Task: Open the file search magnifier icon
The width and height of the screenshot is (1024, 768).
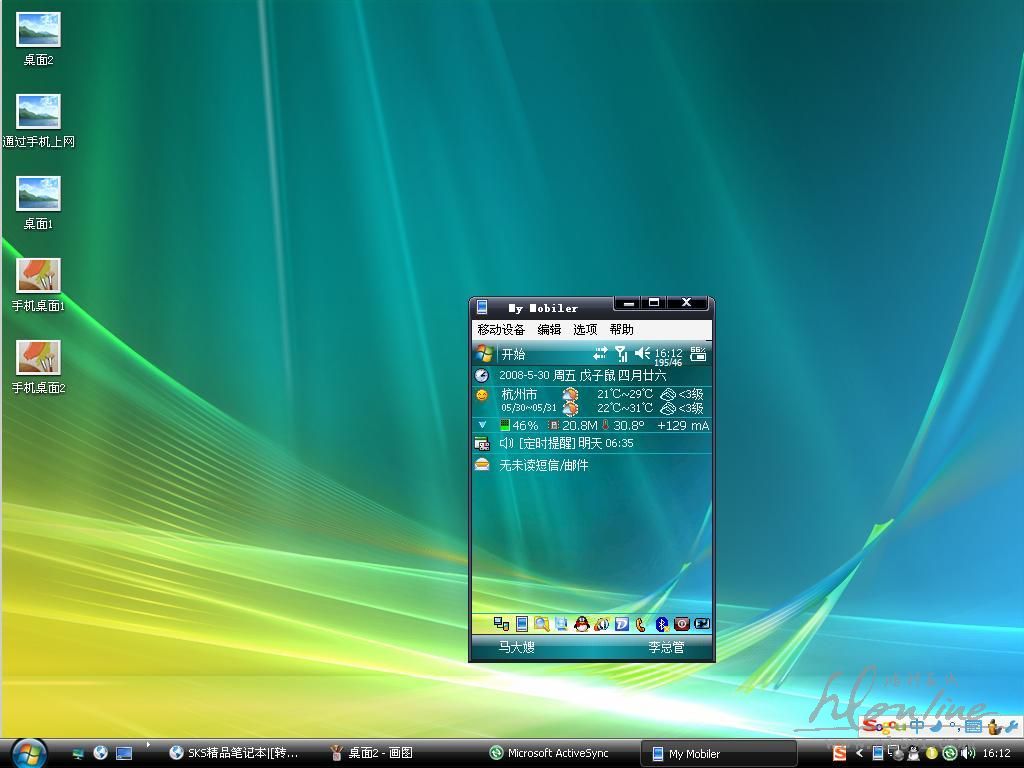Action: point(541,624)
